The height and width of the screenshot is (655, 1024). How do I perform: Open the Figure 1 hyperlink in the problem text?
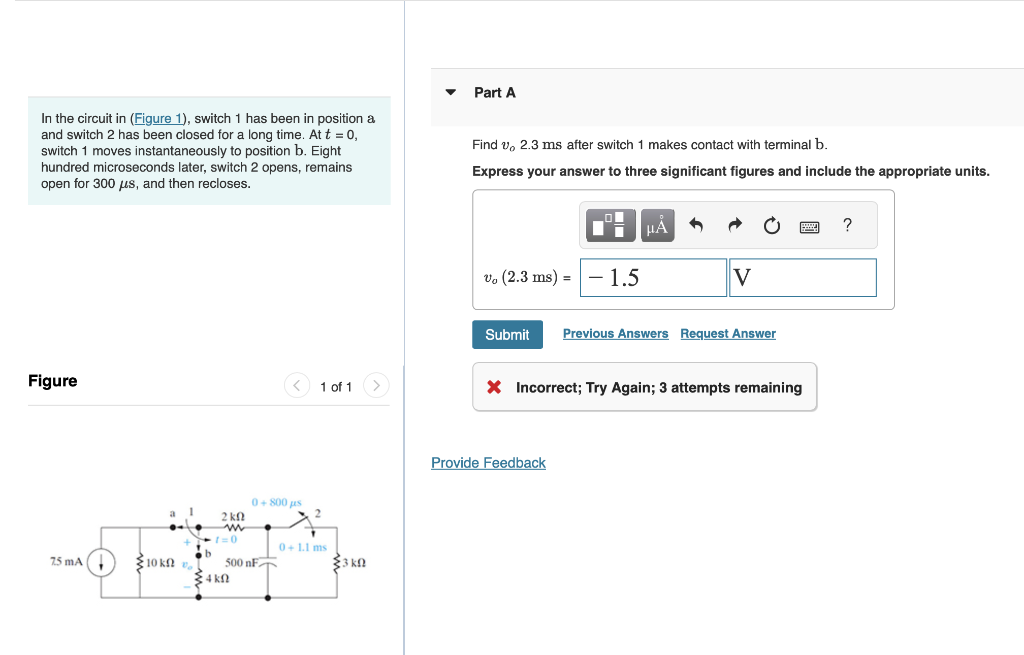[x=158, y=118]
